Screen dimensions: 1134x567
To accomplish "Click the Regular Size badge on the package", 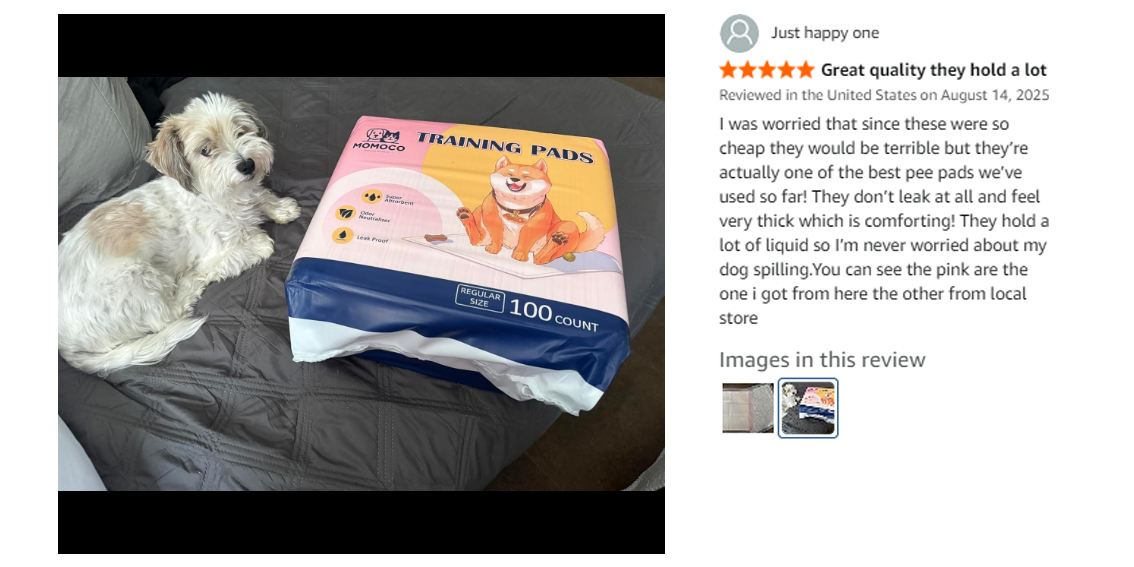I will click(x=479, y=298).
